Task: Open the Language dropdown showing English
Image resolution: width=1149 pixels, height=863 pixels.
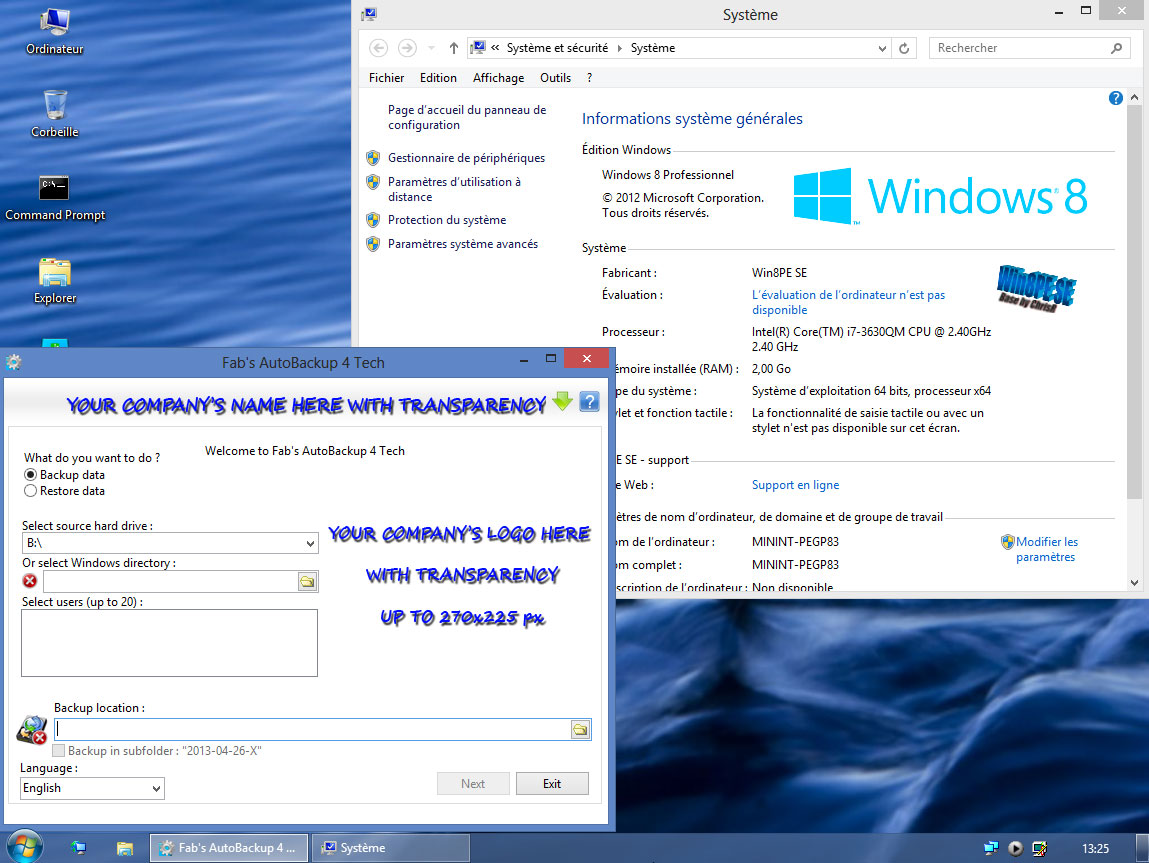Action: (92, 788)
